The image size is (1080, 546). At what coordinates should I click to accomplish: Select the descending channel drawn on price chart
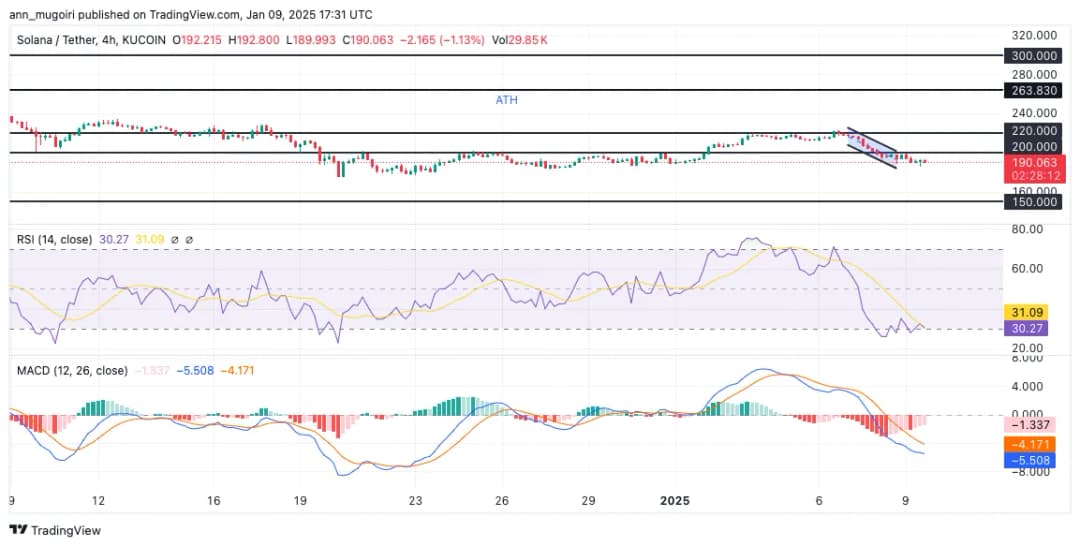tap(872, 148)
